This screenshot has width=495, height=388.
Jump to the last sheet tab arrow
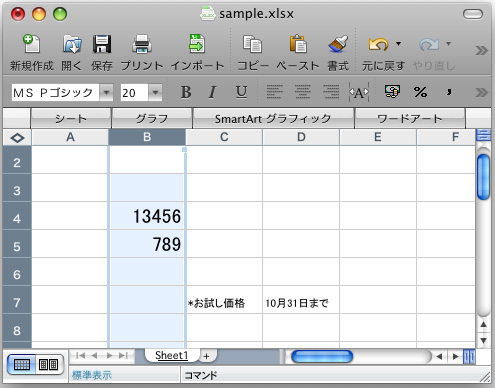coord(123,355)
